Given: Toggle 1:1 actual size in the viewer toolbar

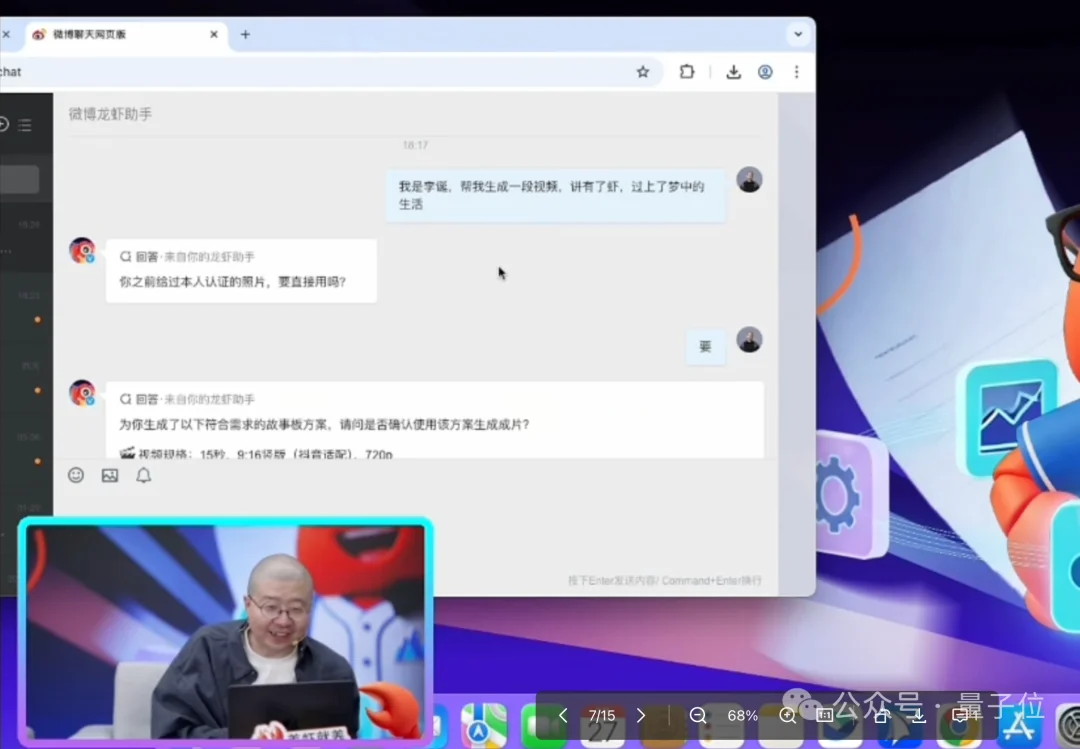Looking at the screenshot, I should coord(825,716).
